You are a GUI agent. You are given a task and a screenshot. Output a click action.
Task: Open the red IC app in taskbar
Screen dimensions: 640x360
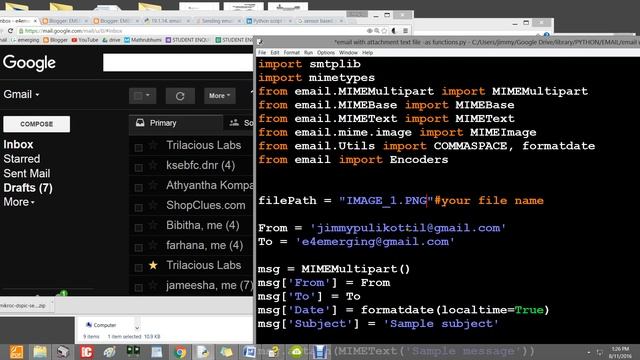[x=87, y=352]
